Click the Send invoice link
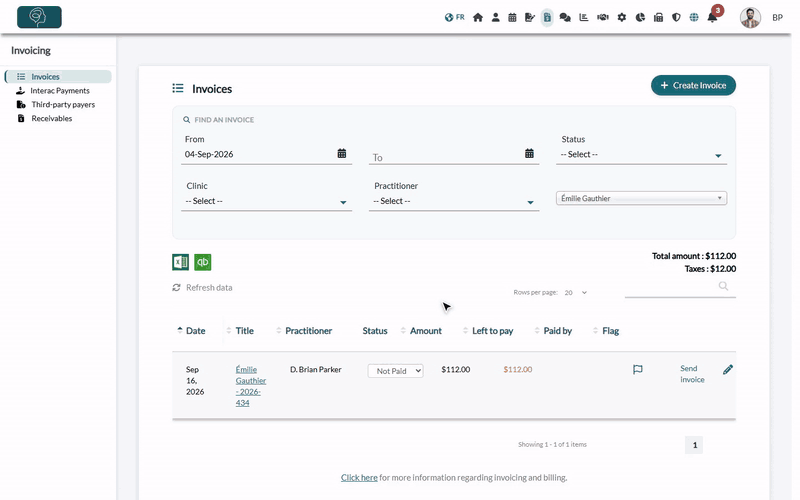The image size is (800, 500). click(692, 374)
